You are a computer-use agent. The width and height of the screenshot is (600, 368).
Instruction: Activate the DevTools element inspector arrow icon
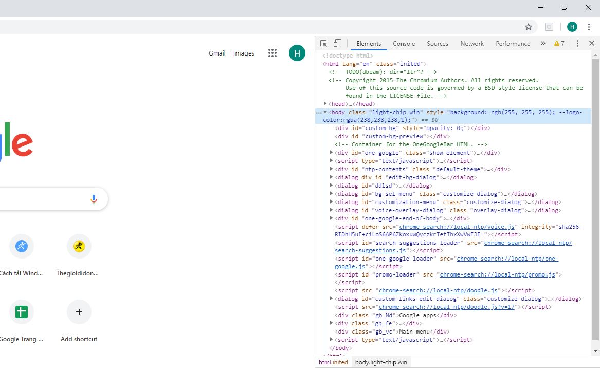coord(323,44)
